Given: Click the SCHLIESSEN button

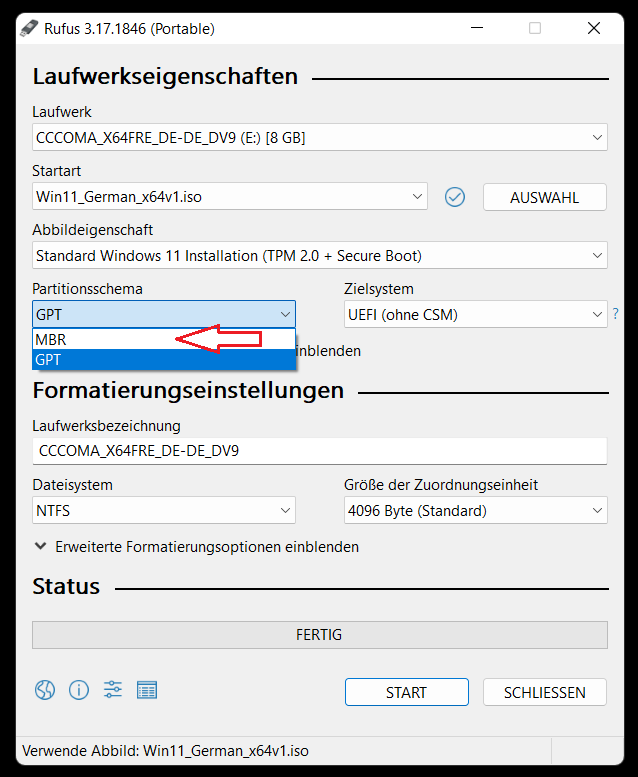Looking at the screenshot, I should (544, 692).
